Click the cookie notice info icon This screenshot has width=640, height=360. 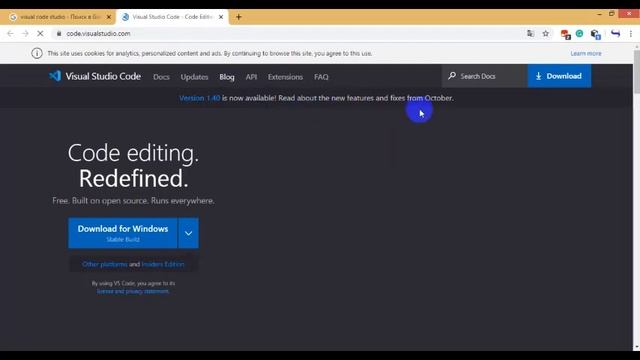[37, 53]
